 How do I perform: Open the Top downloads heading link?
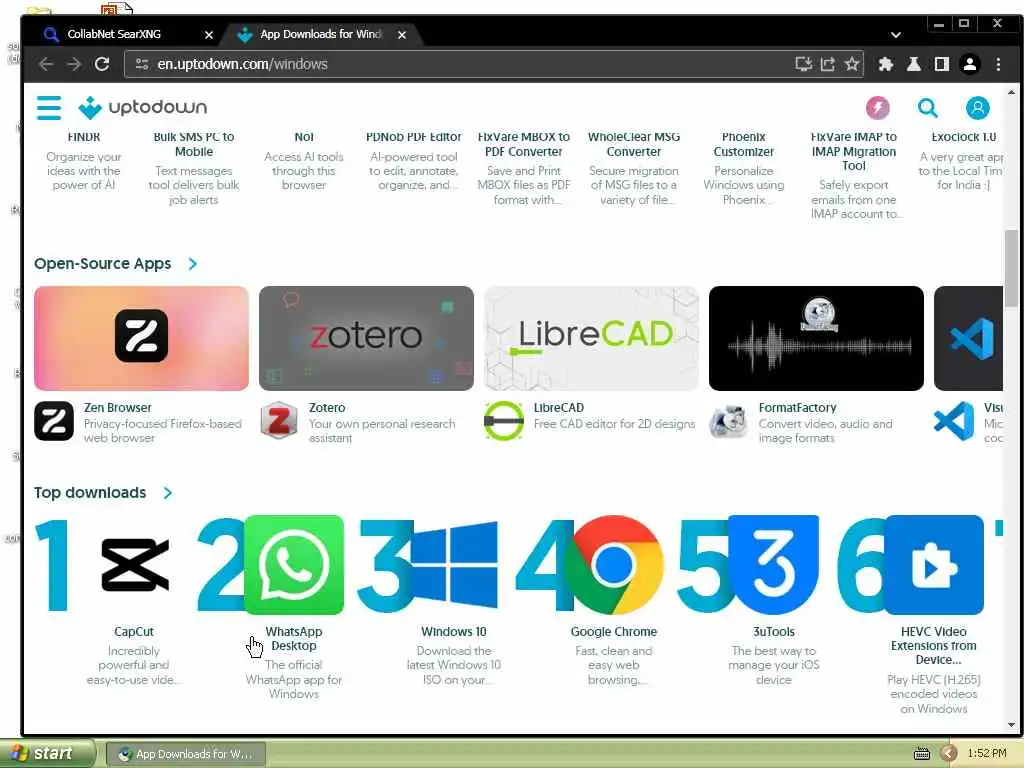point(90,493)
